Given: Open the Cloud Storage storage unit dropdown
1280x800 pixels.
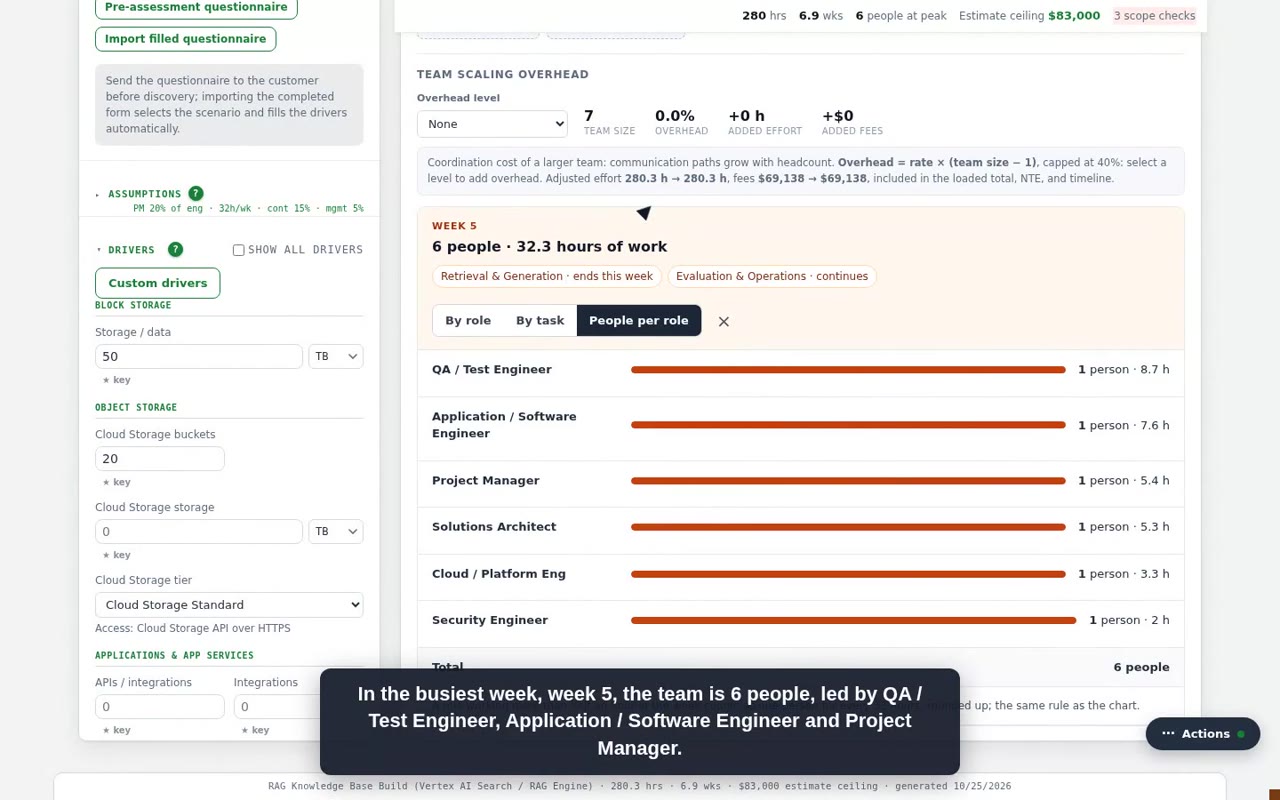Looking at the screenshot, I should point(336,531).
